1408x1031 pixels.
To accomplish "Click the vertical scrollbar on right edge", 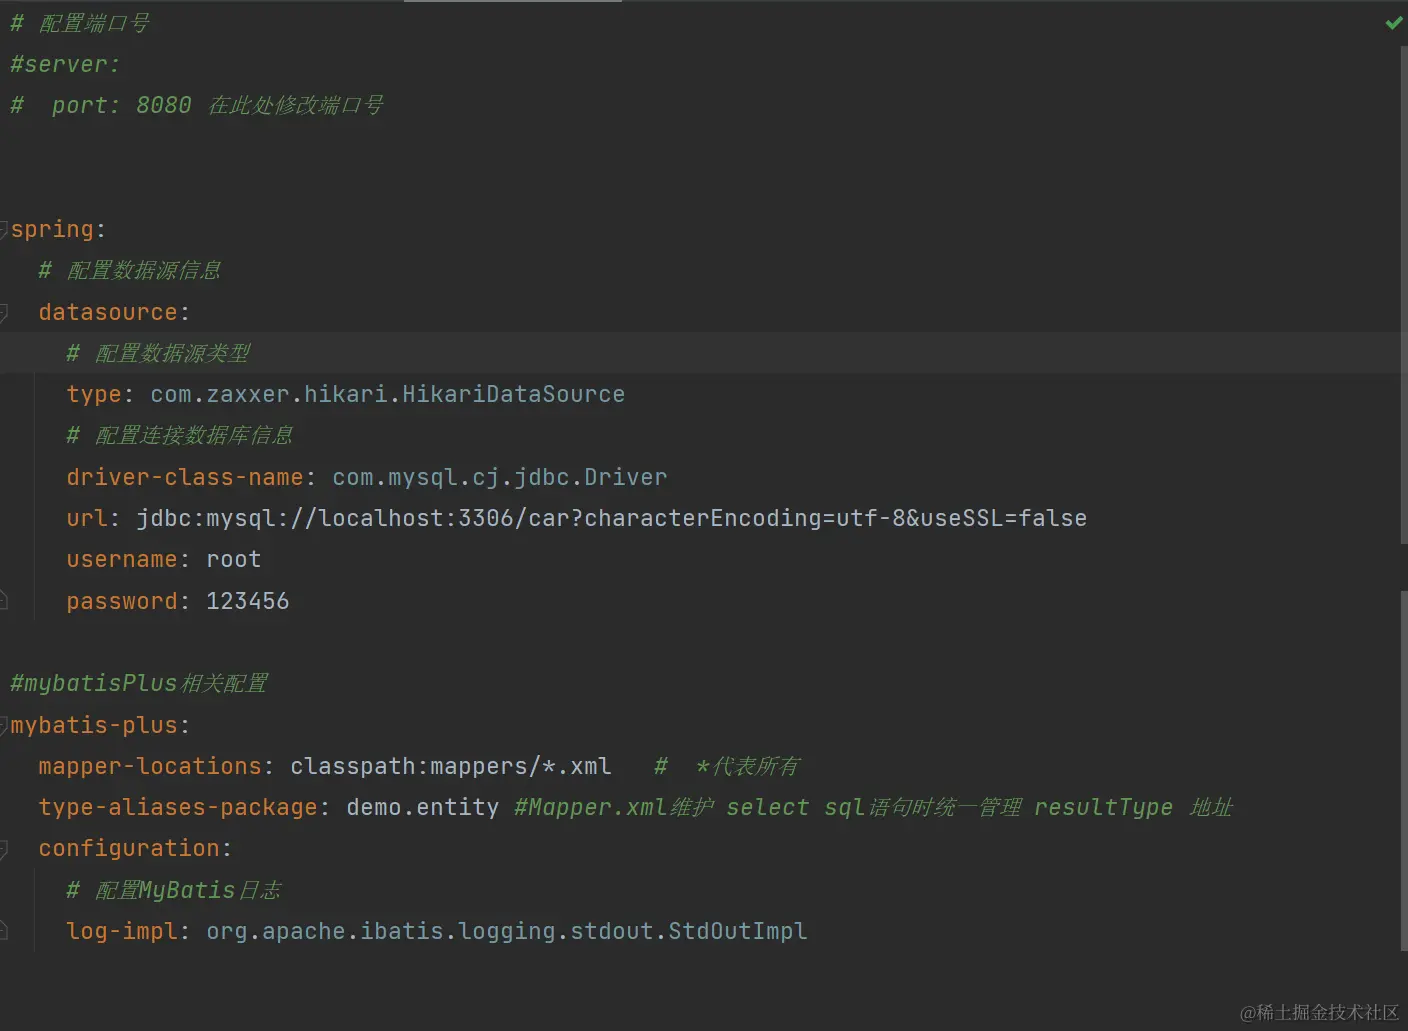I will click(x=1403, y=300).
